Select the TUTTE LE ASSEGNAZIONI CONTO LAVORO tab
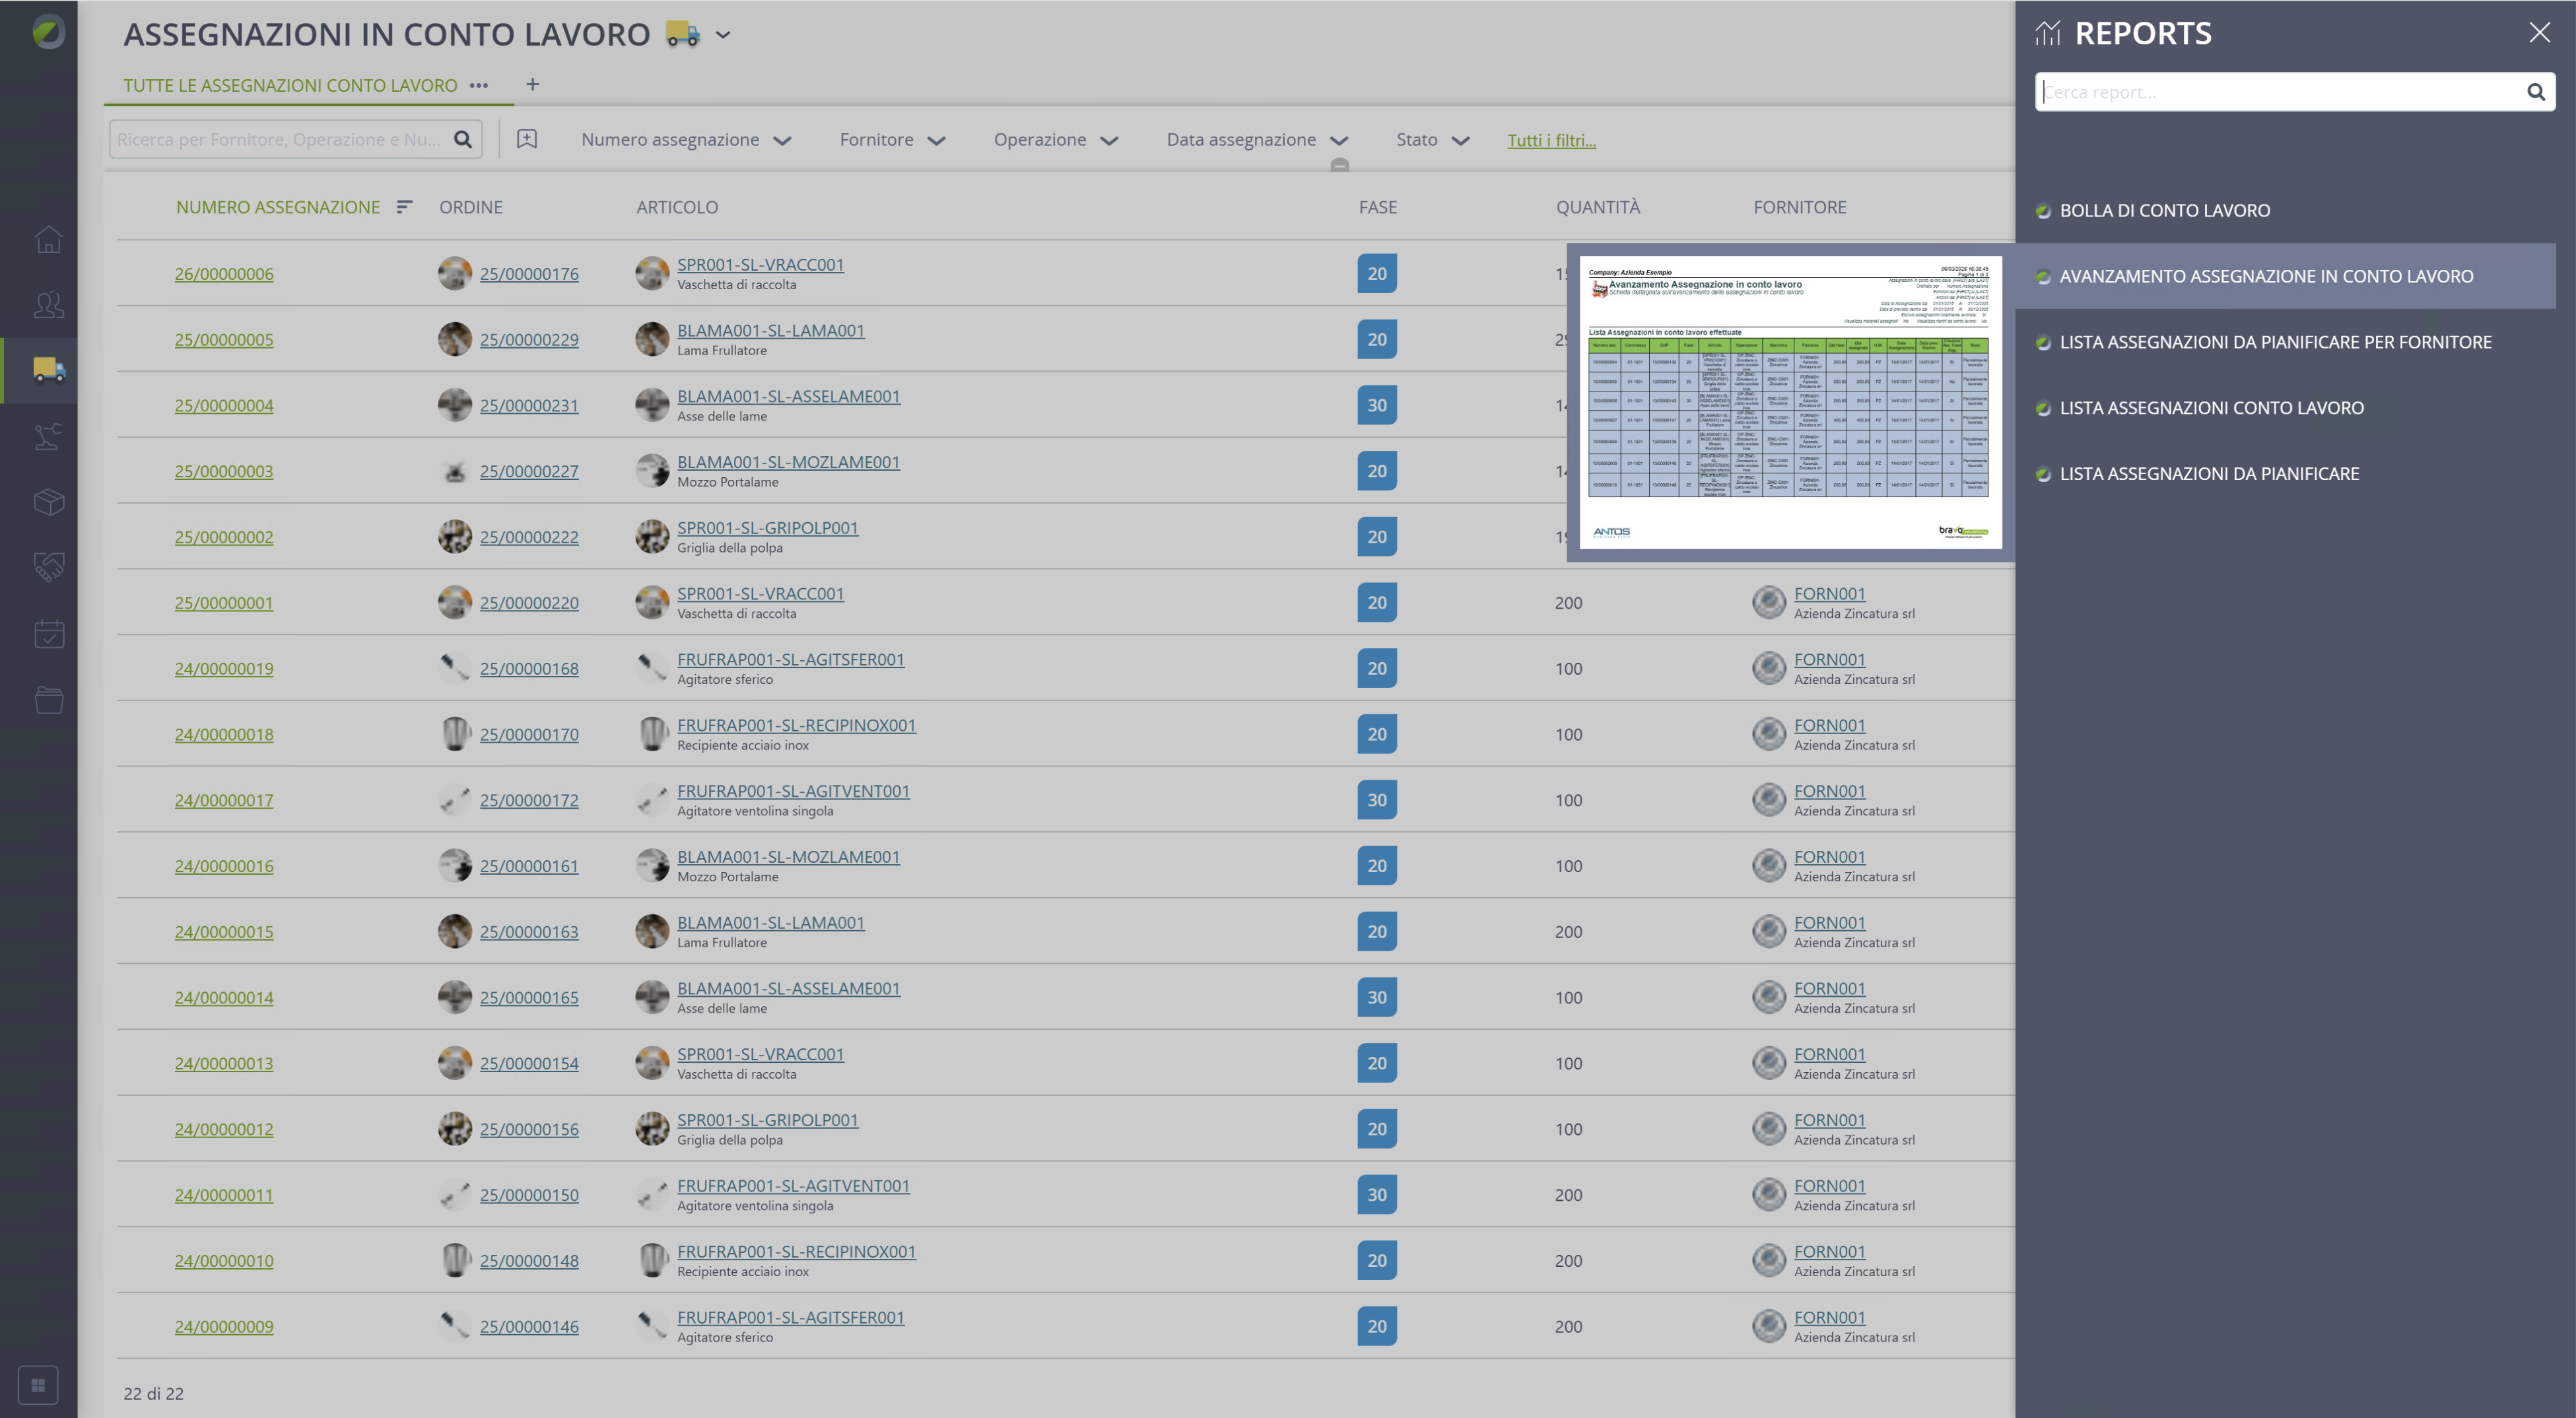 [x=290, y=85]
